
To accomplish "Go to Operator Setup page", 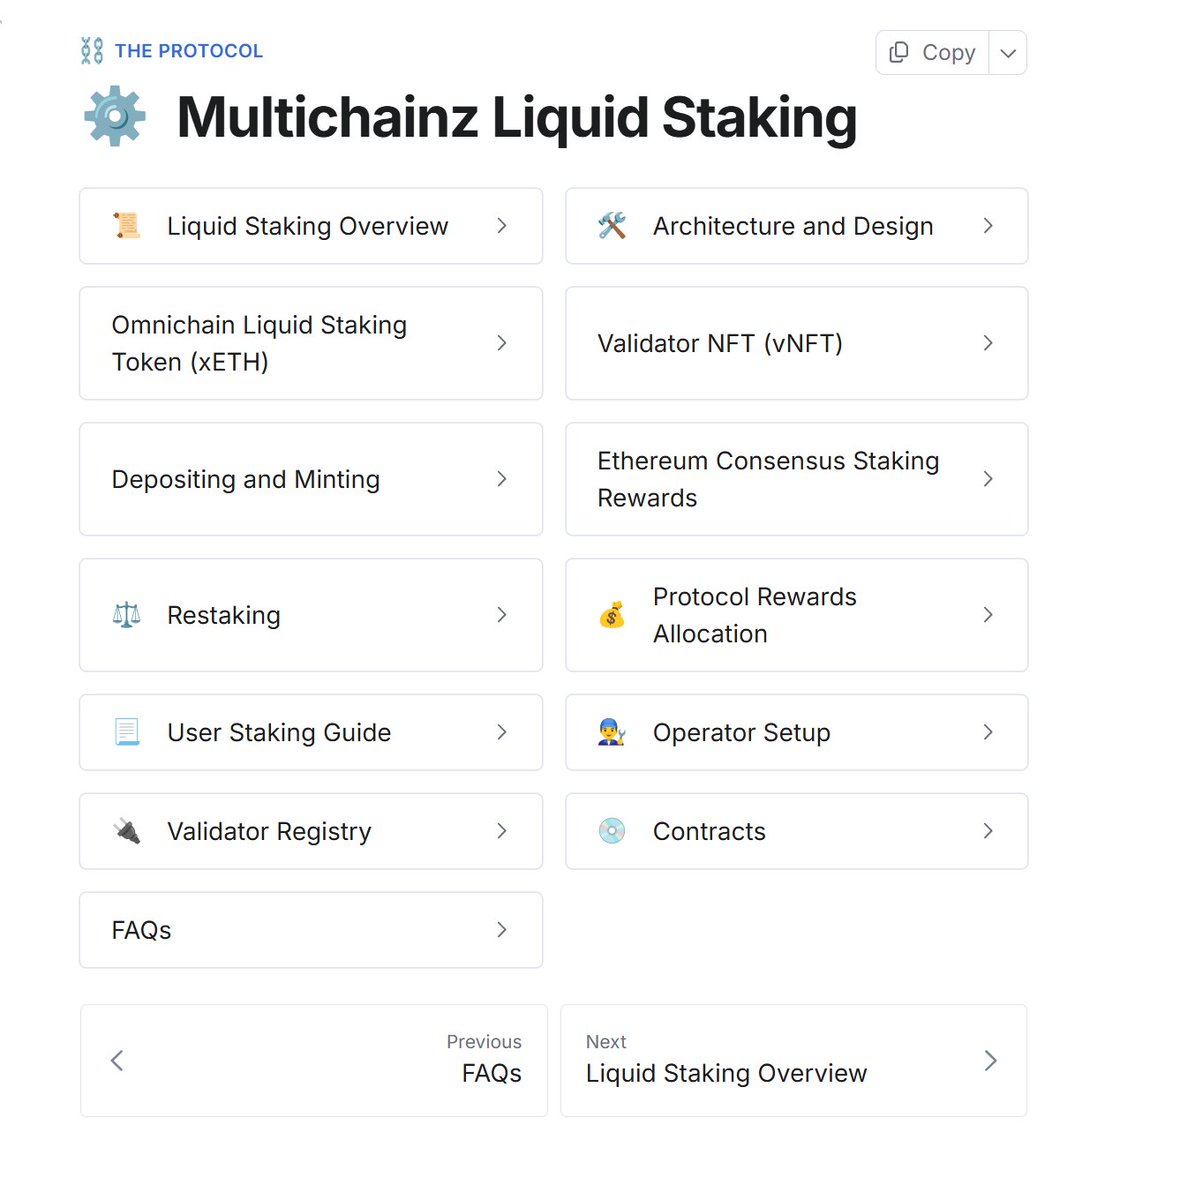I will (797, 732).
